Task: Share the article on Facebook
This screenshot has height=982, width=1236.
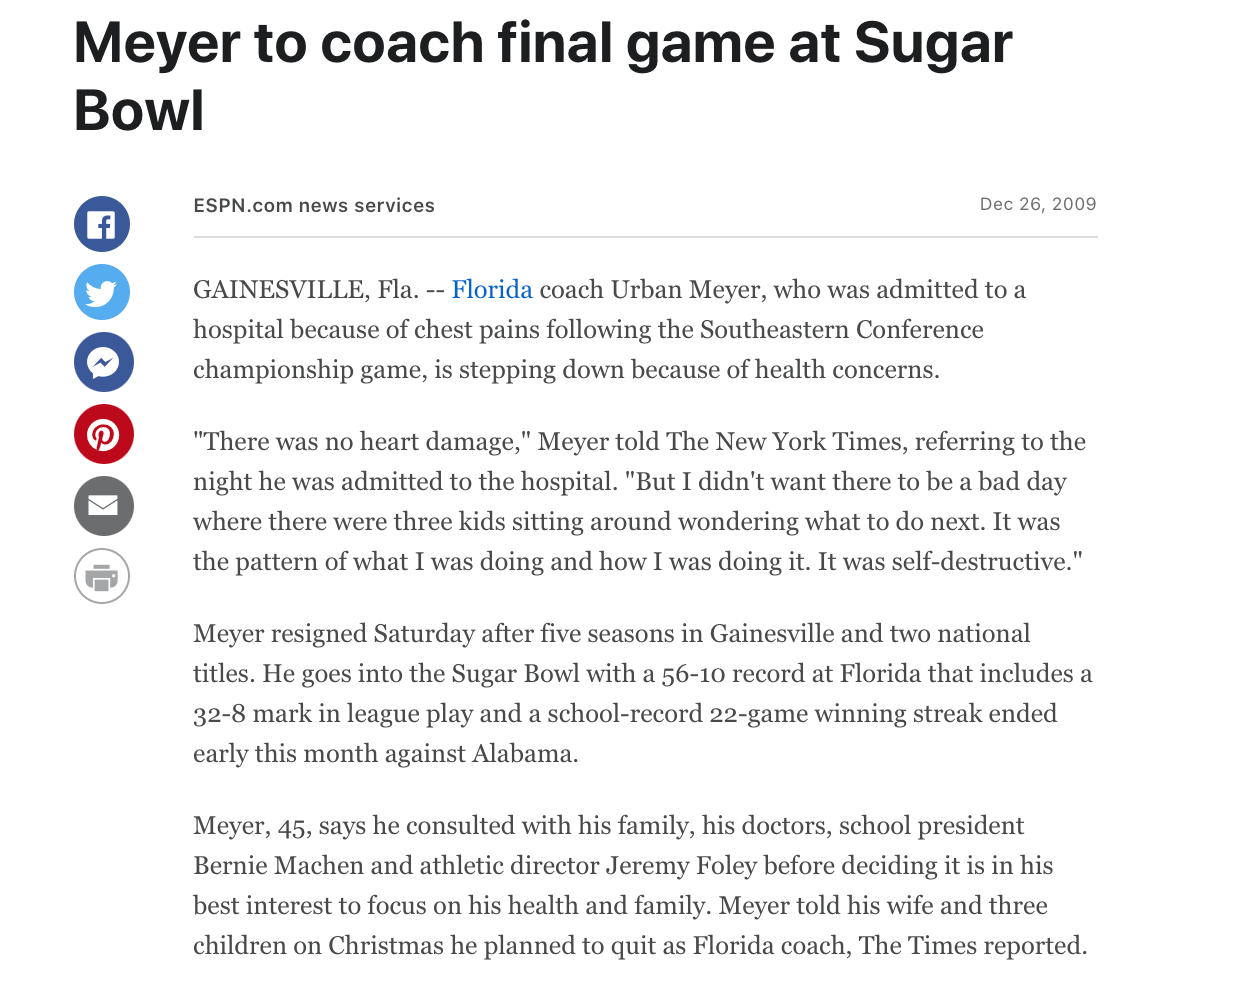Action: (102, 224)
